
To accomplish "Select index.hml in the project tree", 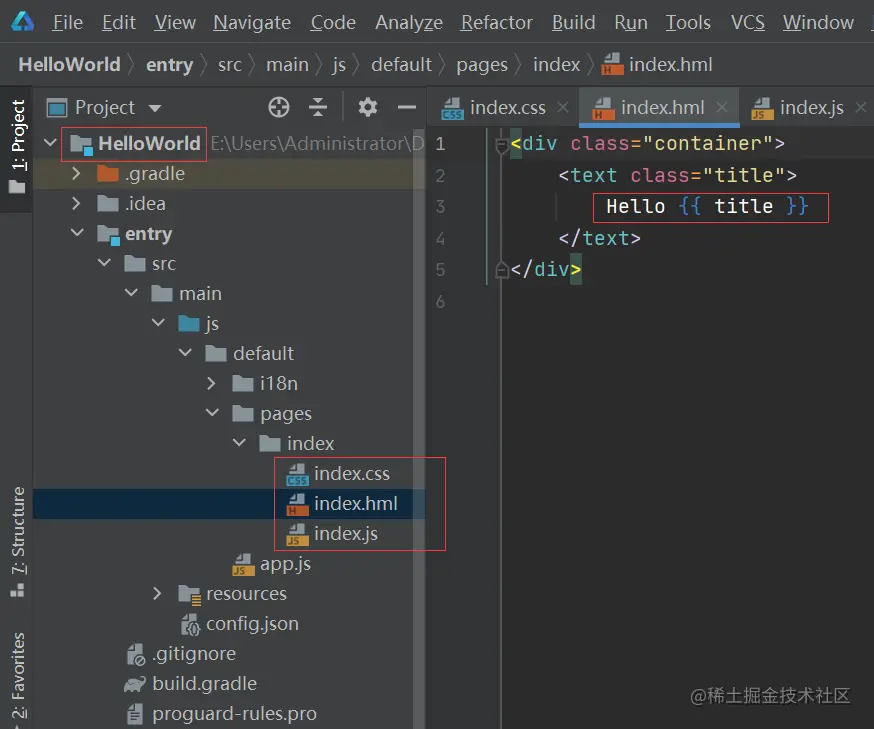I will click(342, 504).
